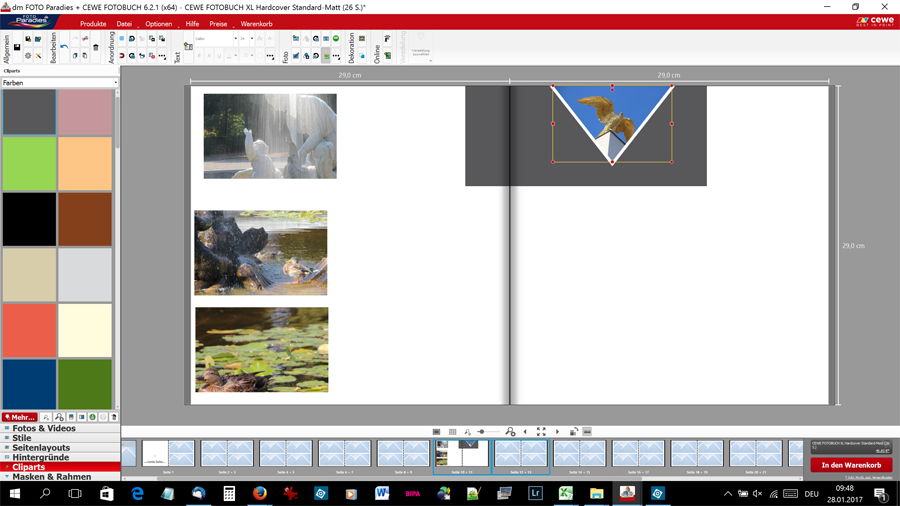Open the font name dropdown
Image resolution: width=900 pixels, height=506 pixels.
click(x=215, y=39)
